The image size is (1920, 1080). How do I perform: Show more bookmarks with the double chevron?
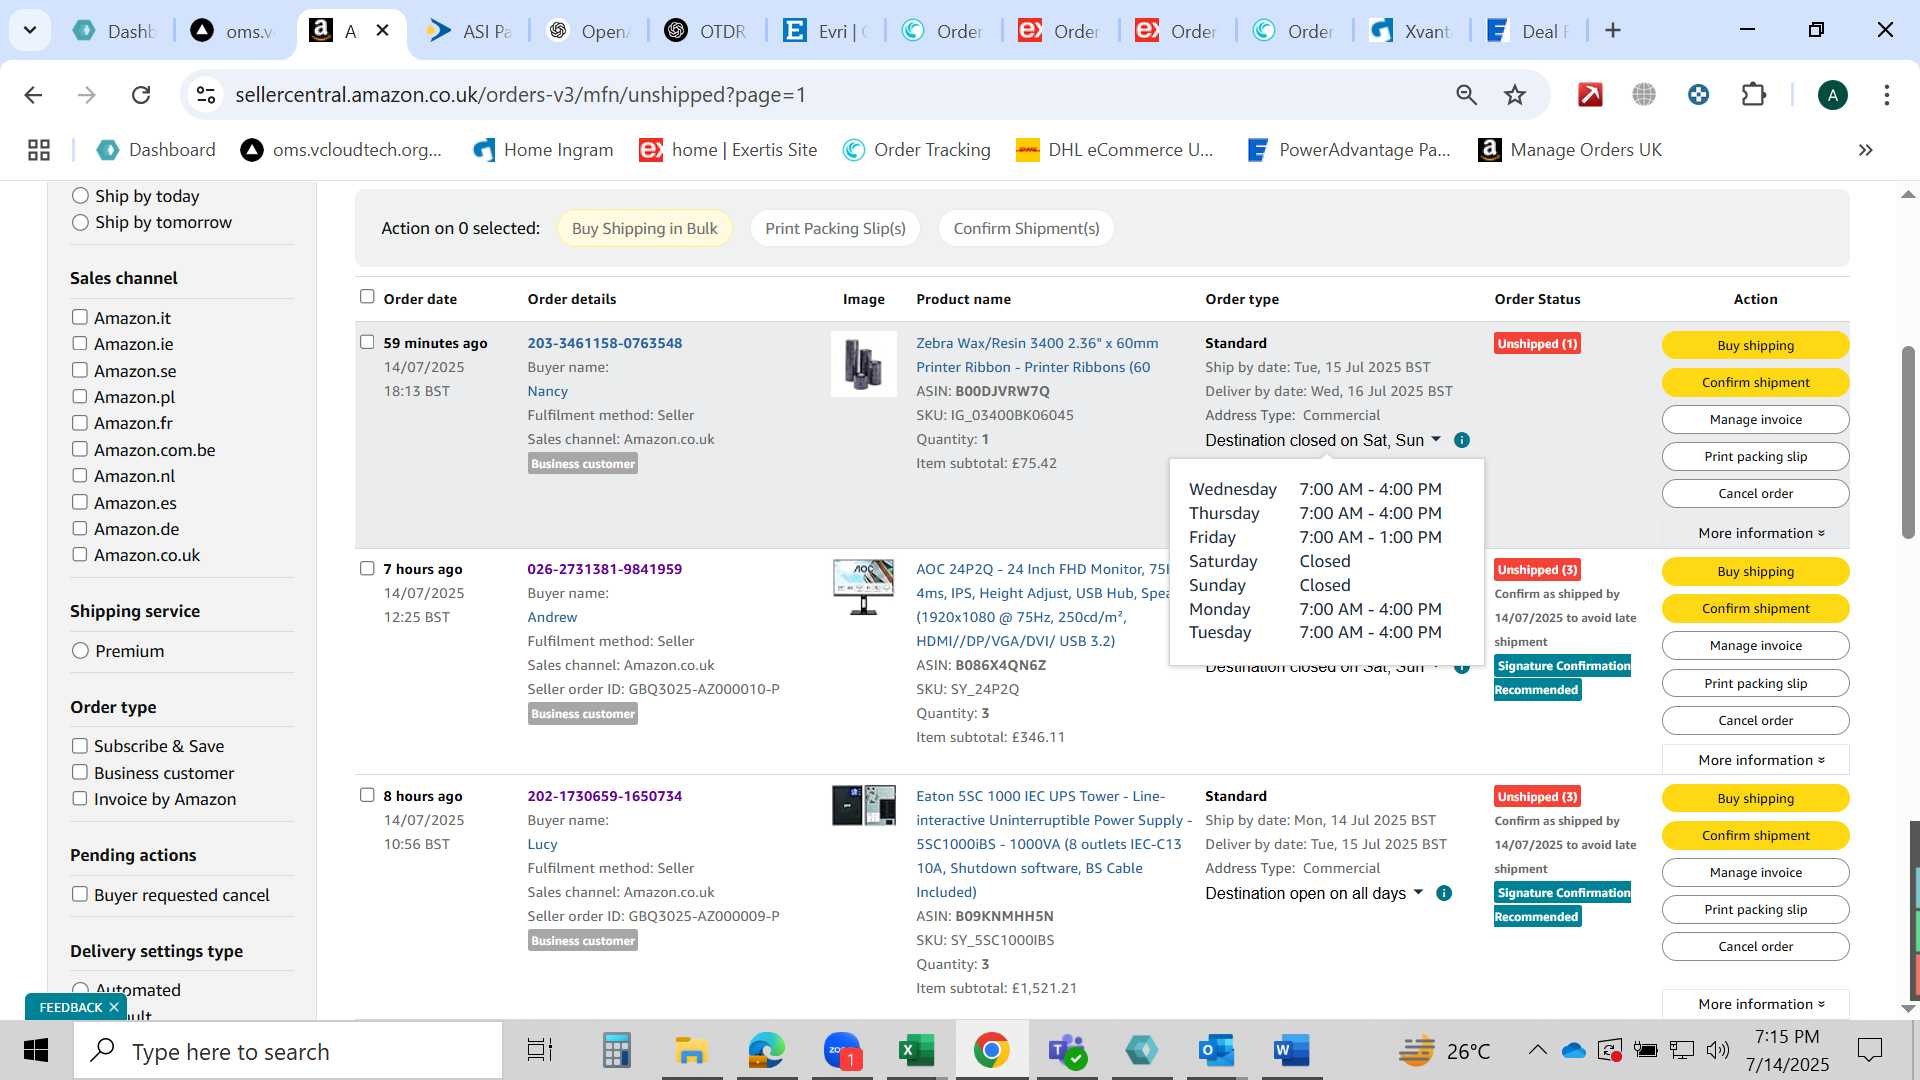point(1865,150)
